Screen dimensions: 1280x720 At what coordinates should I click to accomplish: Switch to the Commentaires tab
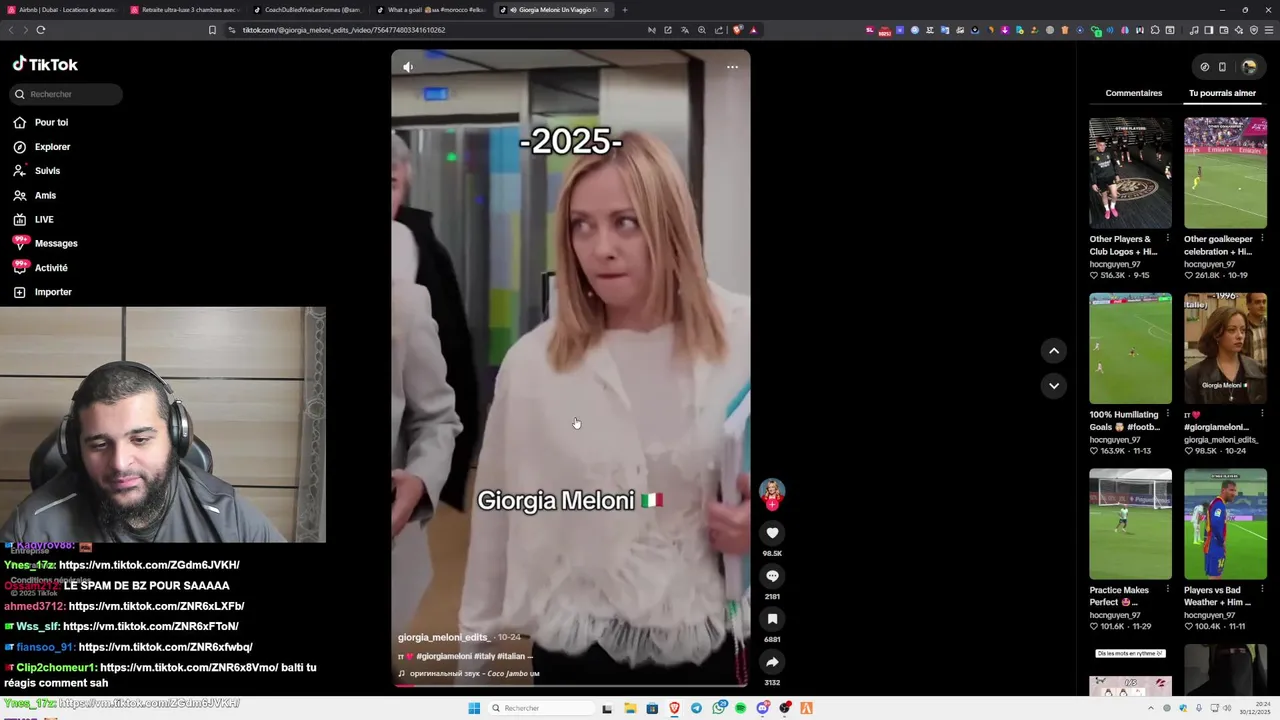[x=1133, y=93]
